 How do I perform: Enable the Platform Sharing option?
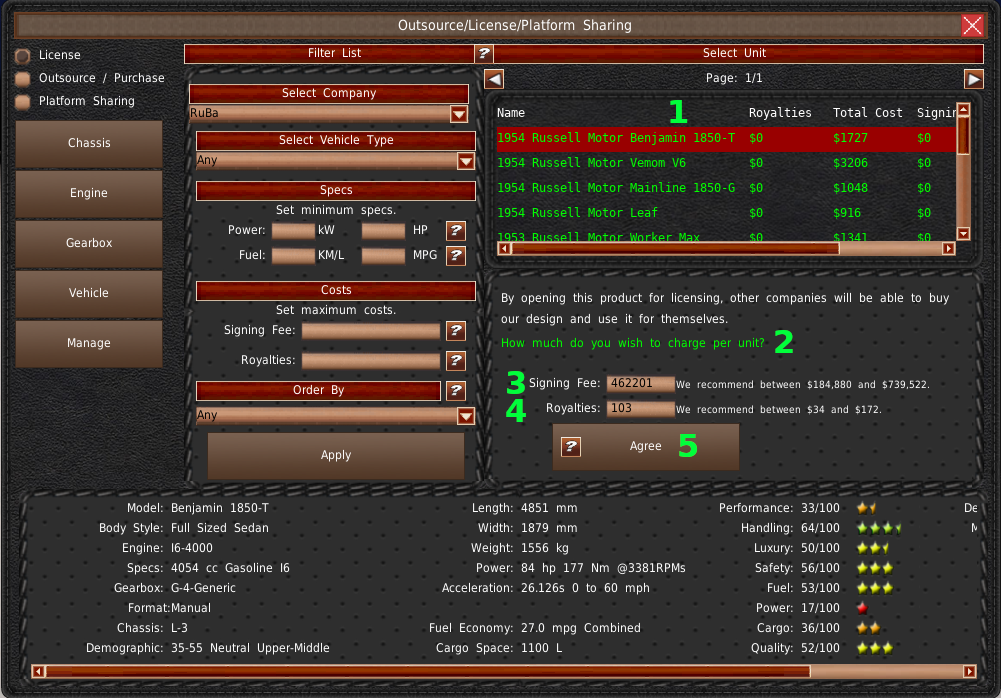[22, 101]
